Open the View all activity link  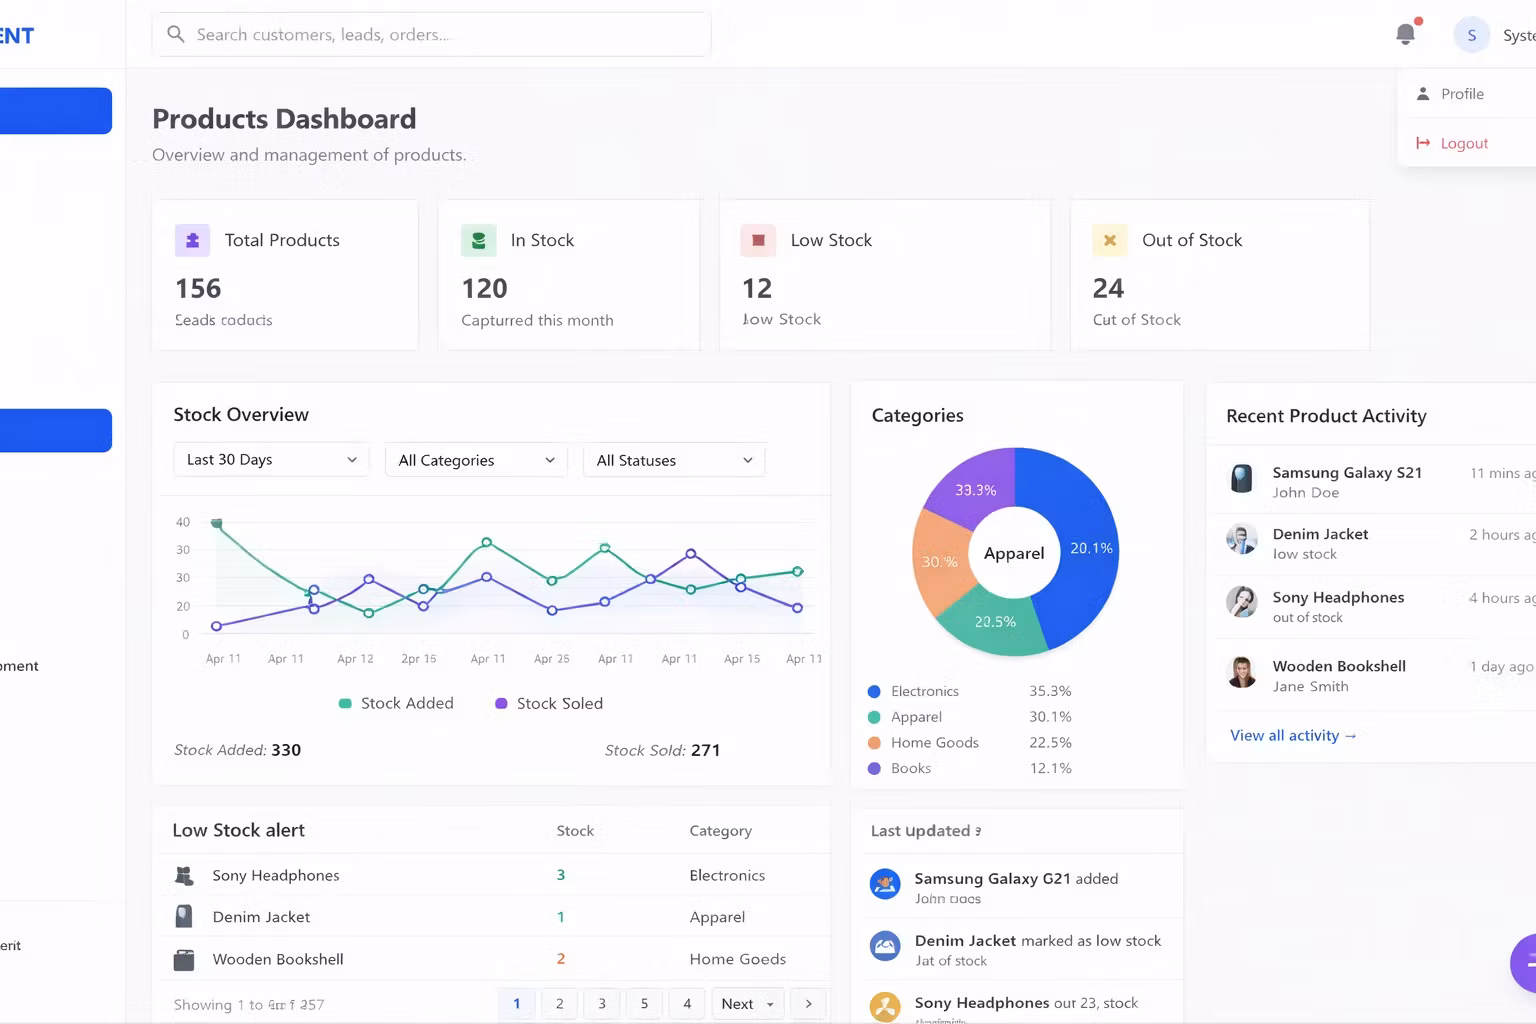tap(1292, 735)
